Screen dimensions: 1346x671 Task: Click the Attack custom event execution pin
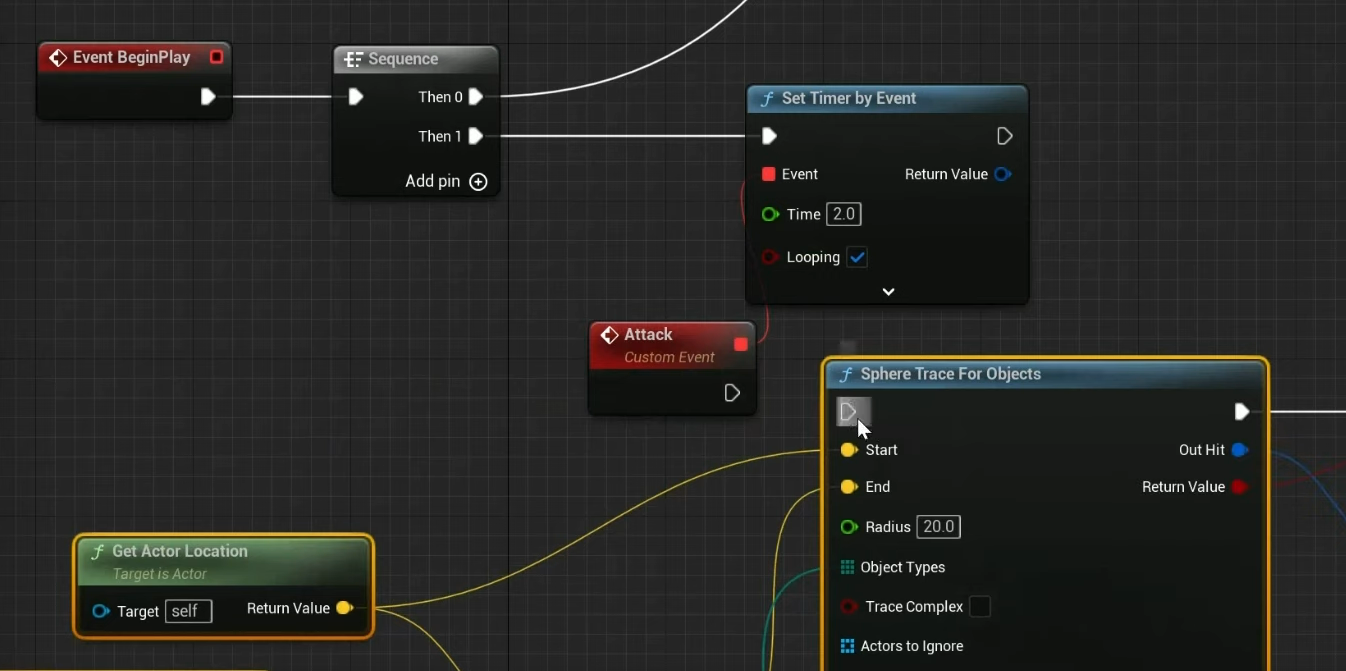(732, 393)
